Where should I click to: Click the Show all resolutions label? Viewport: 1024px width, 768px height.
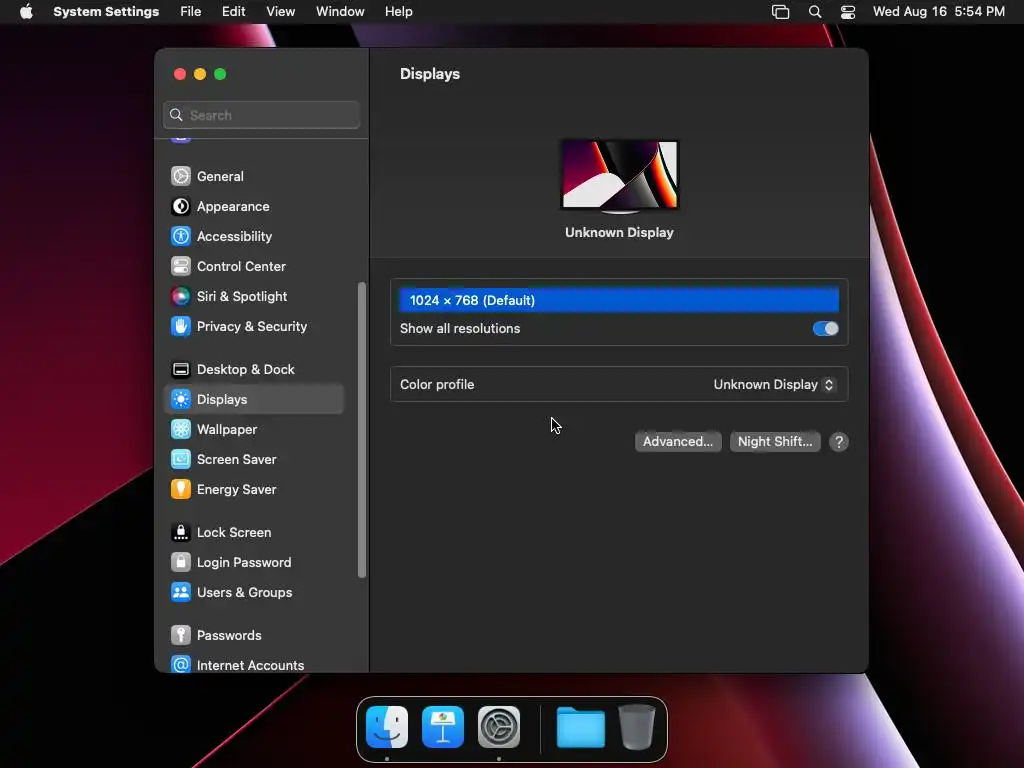coord(460,328)
